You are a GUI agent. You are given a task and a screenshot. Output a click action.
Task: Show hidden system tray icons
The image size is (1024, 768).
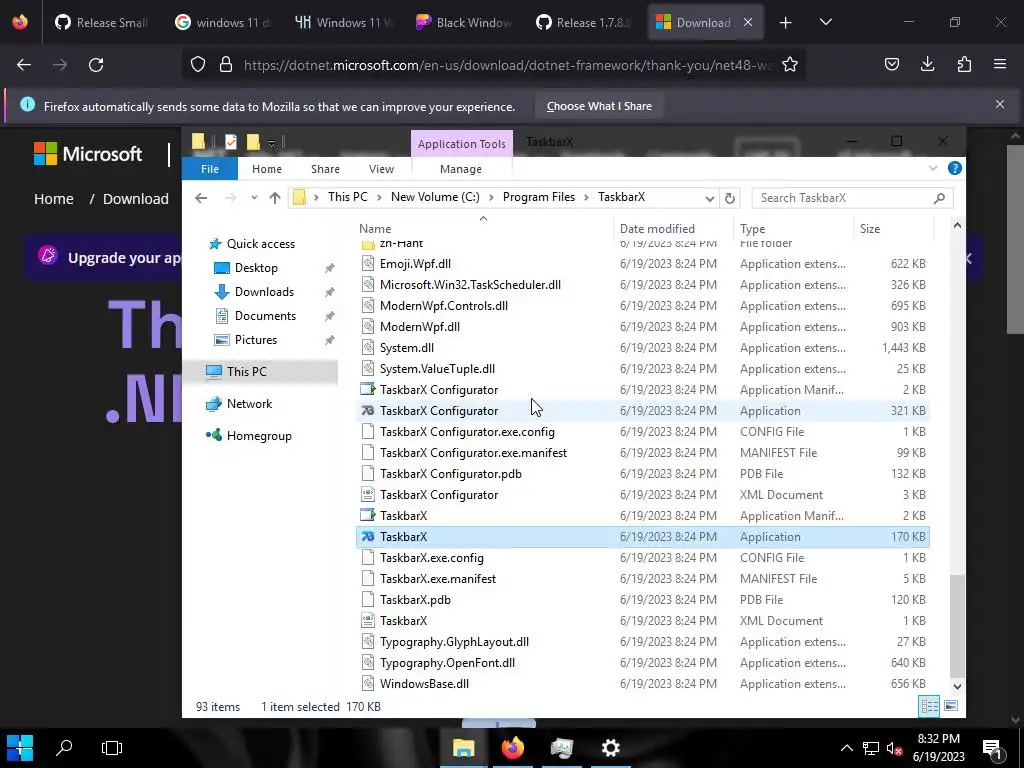(x=846, y=748)
